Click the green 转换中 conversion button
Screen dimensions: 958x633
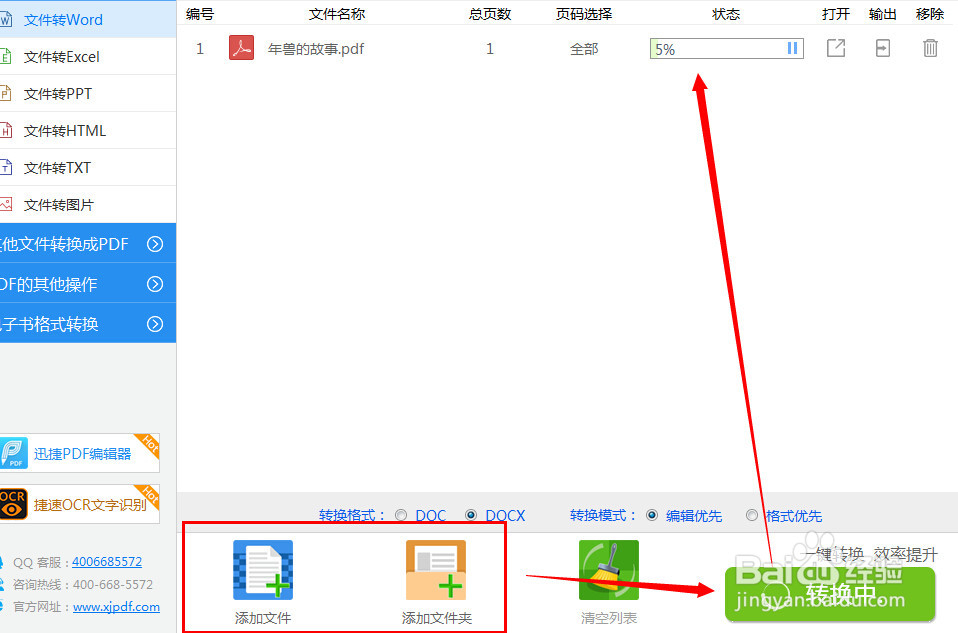click(828, 592)
